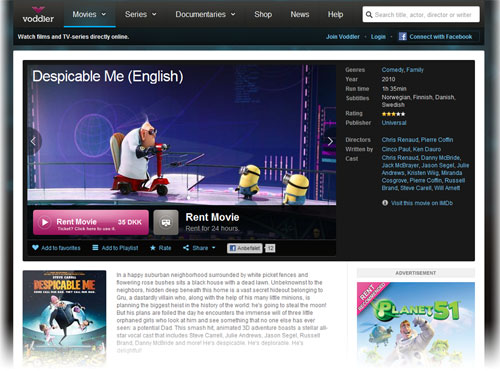
Task: Open the Shop menu item
Action: pos(263,14)
